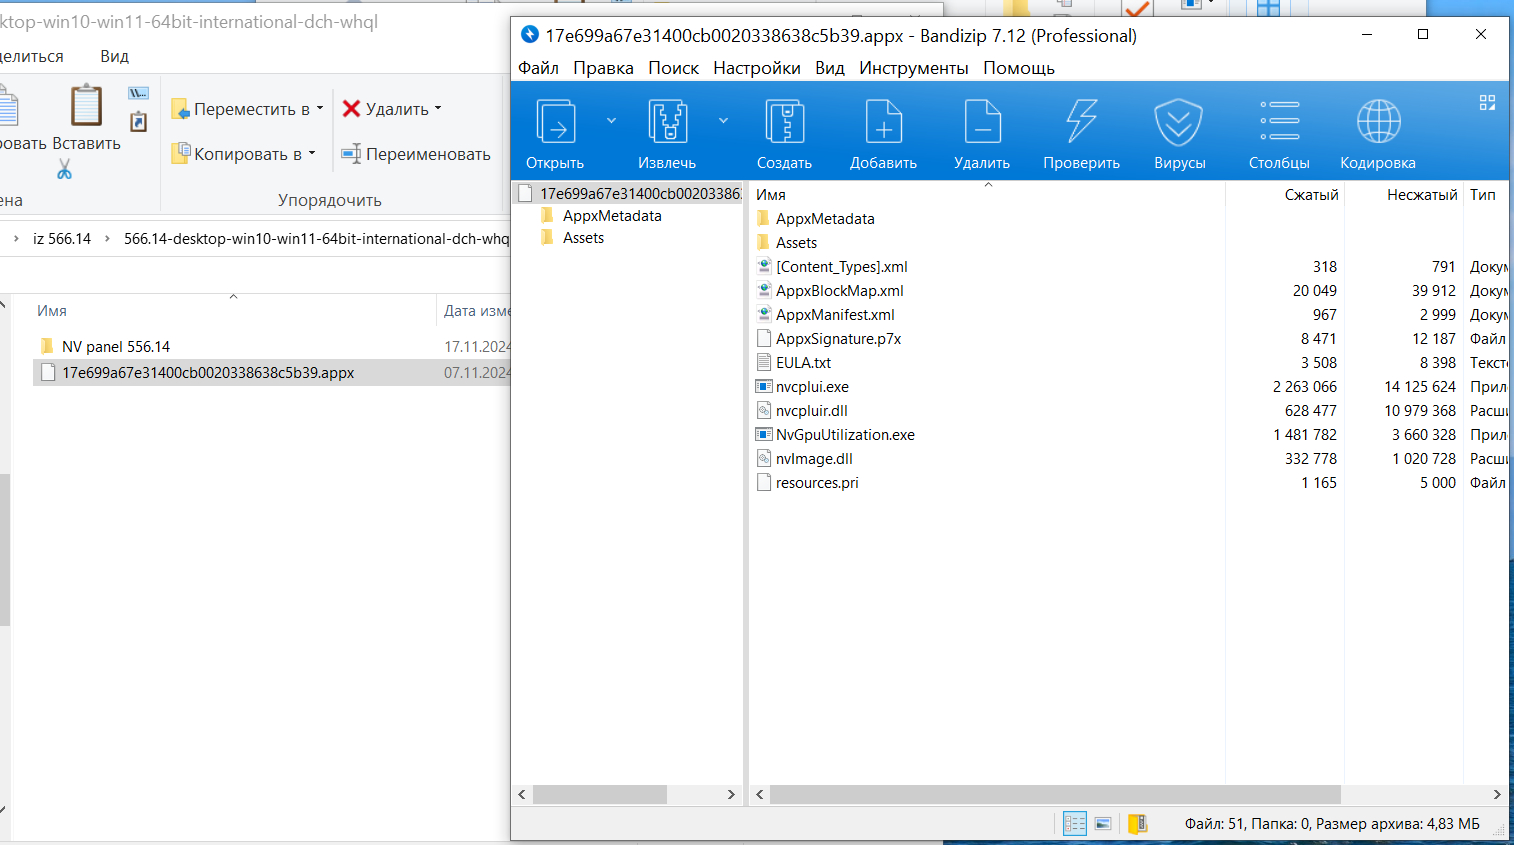Click the paste shortcut icon in Explorer ribbon
This screenshot has width=1514, height=845.
(138, 122)
